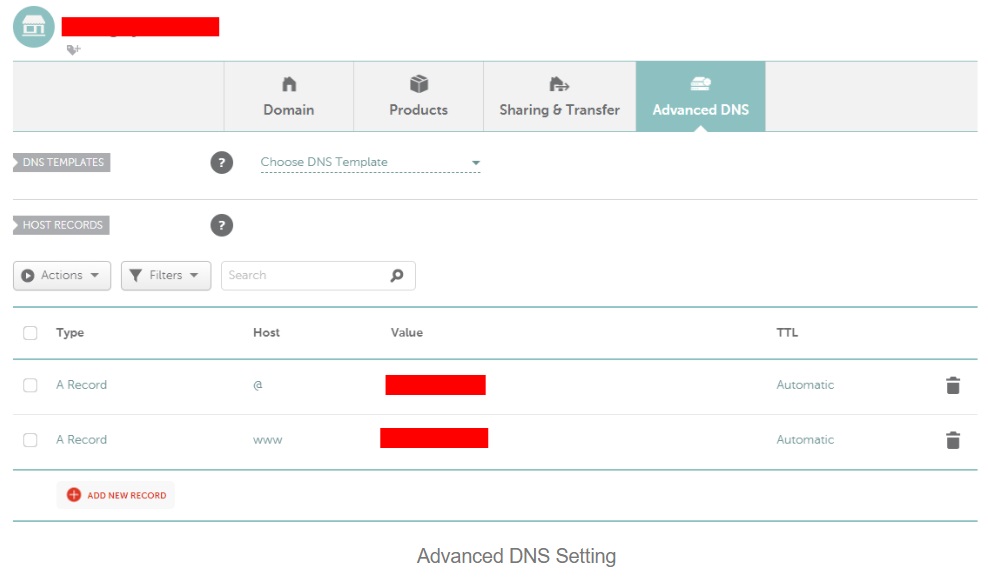Check the @ A Record row checkbox
The height and width of the screenshot is (581, 988).
point(30,385)
